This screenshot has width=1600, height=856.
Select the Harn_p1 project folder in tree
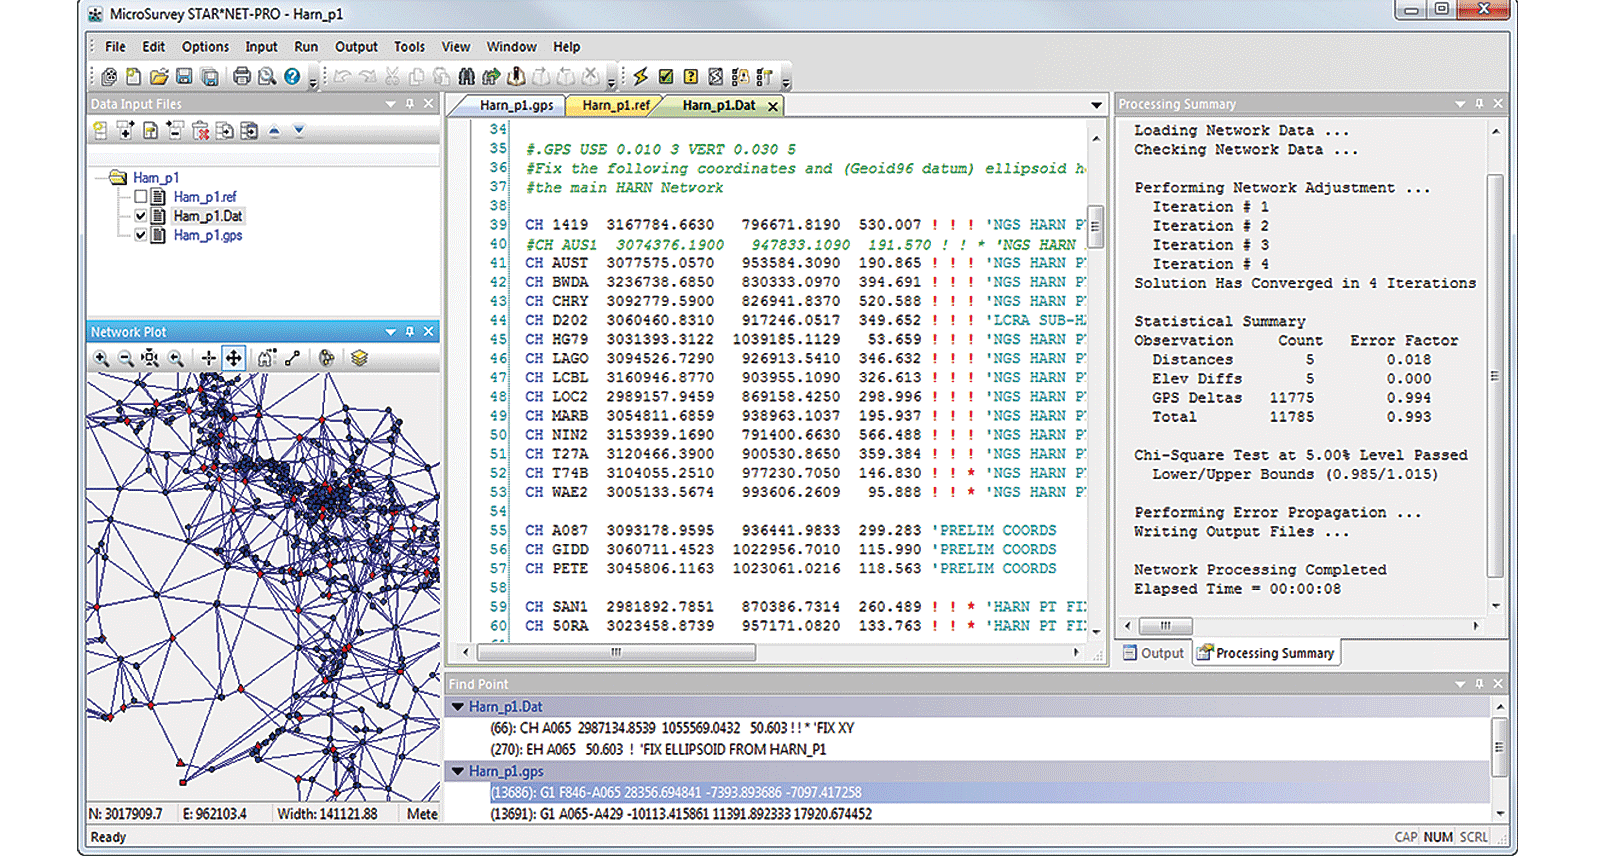coord(155,178)
